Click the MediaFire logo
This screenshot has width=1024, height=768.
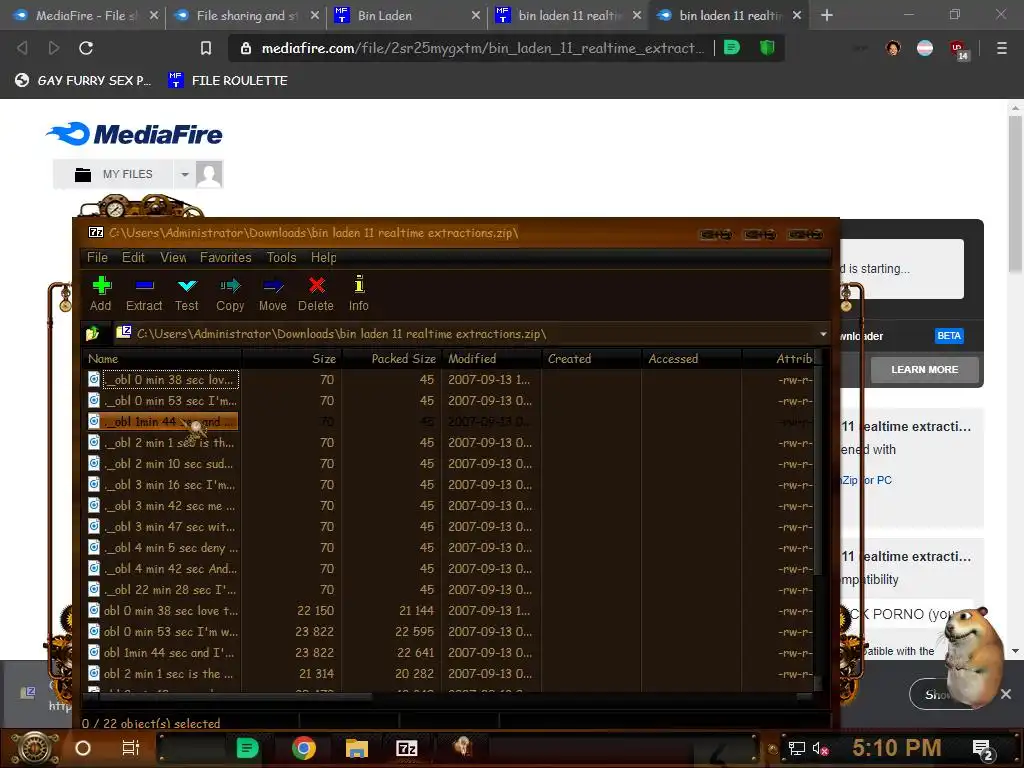coord(135,134)
